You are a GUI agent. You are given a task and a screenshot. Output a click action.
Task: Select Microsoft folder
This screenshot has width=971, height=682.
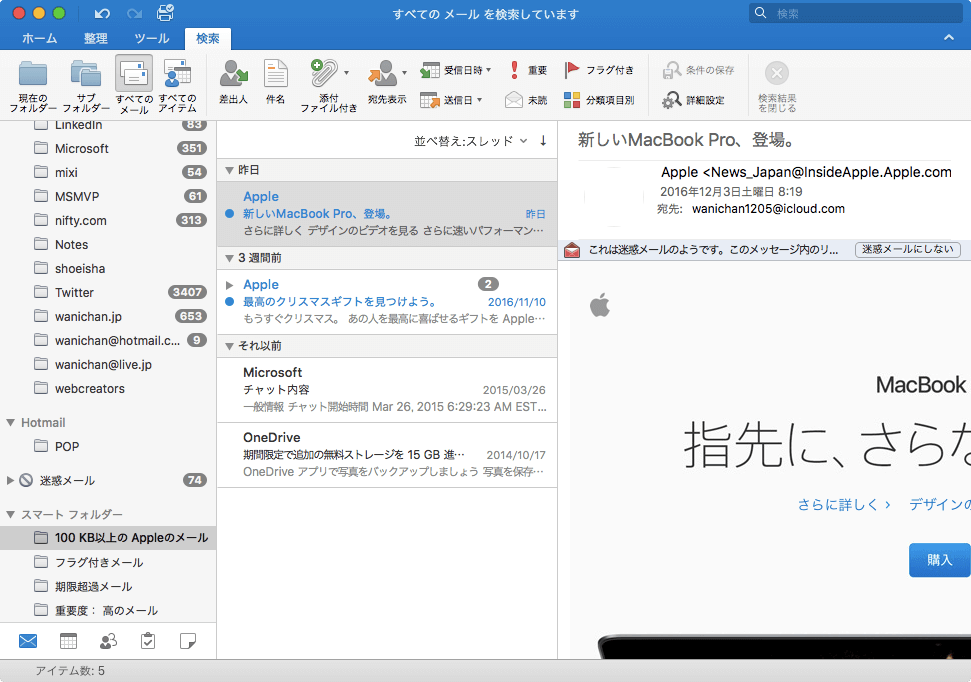point(108,149)
